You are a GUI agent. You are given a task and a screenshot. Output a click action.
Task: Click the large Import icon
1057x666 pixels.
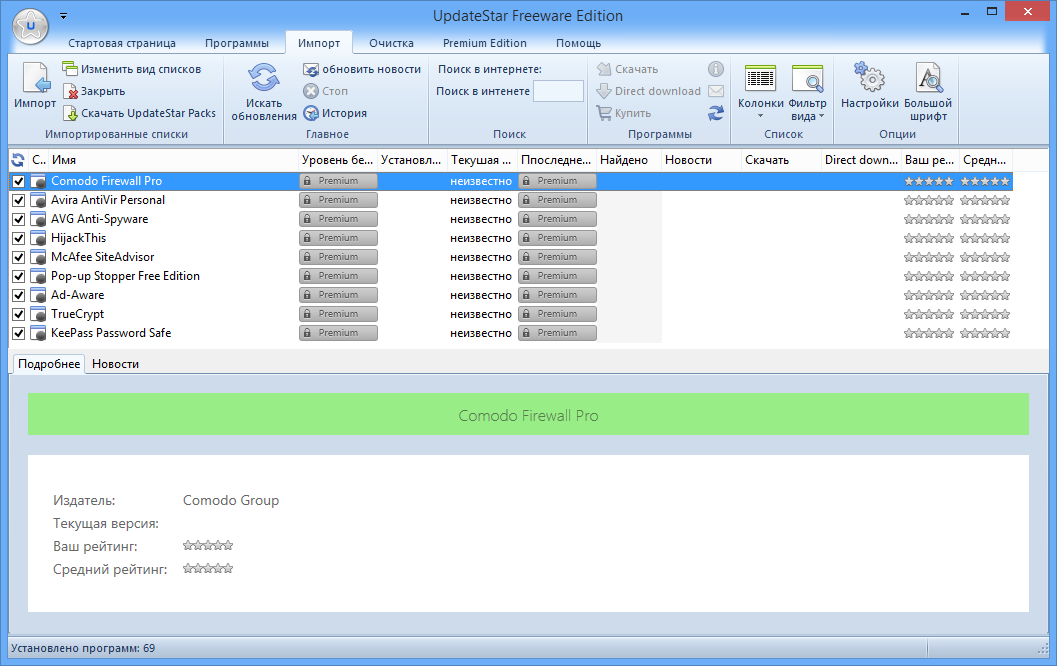click(35, 78)
